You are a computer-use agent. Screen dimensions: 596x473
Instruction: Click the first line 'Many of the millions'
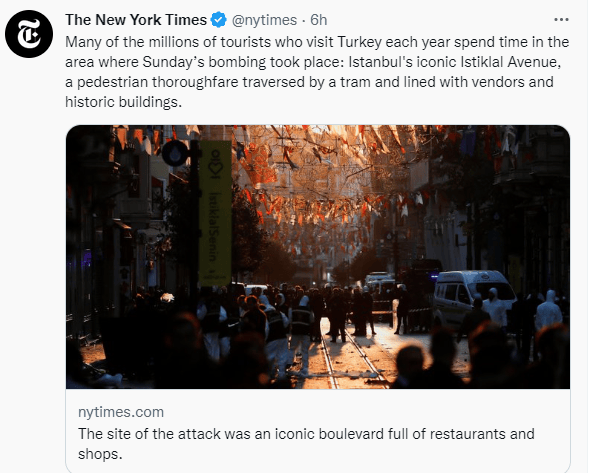click(317, 42)
